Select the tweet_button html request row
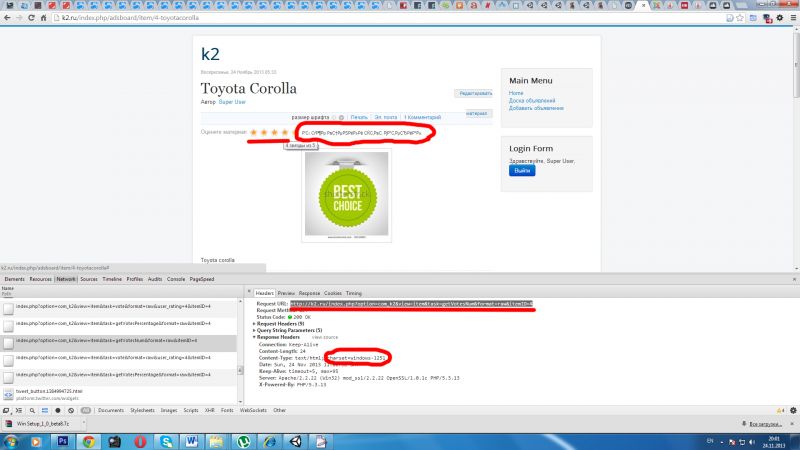The image size is (800, 450). pyautogui.click(x=118, y=394)
